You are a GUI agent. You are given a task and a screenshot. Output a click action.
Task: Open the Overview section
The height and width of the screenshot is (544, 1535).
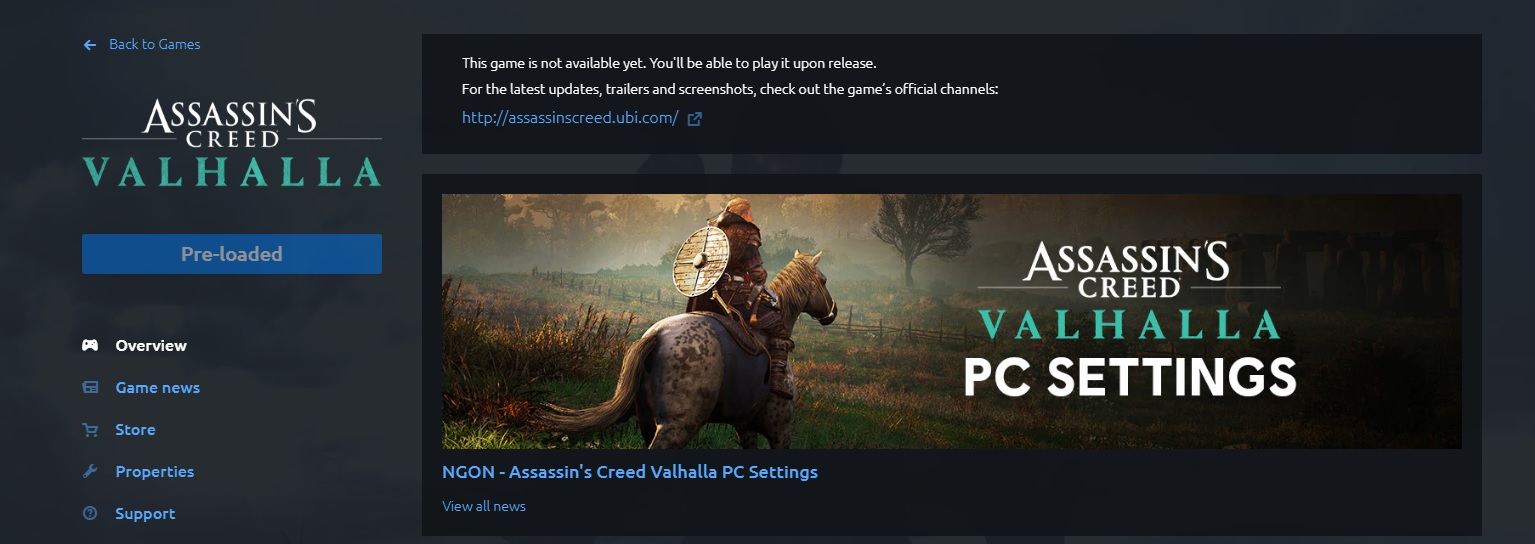click(151, 345)
